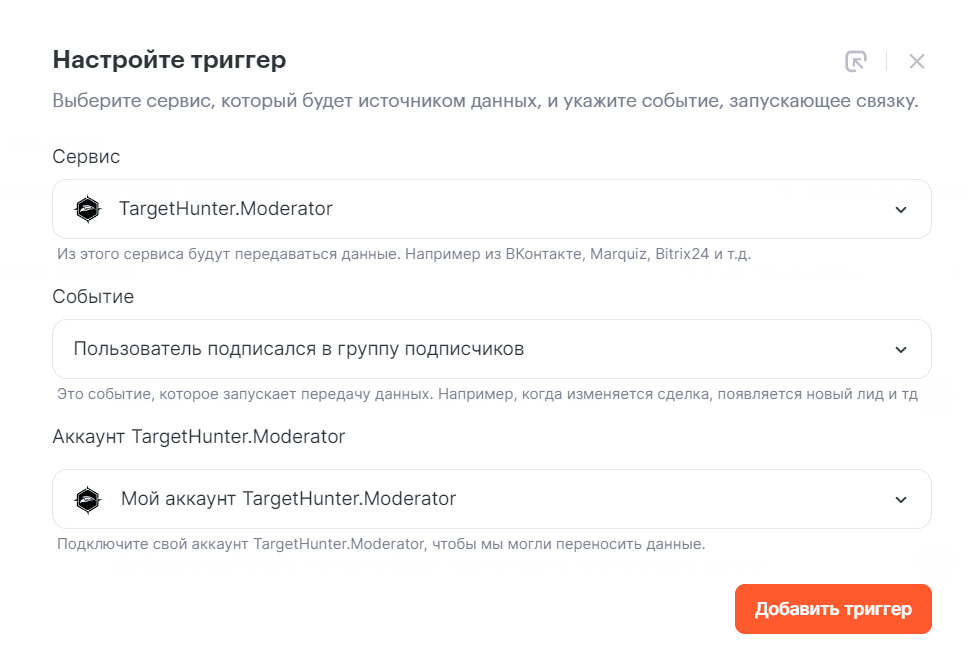The height and width of the screenshot is (664, 978).
Task: Click the TargetHunter logo in account field
Action: [88, 499]
